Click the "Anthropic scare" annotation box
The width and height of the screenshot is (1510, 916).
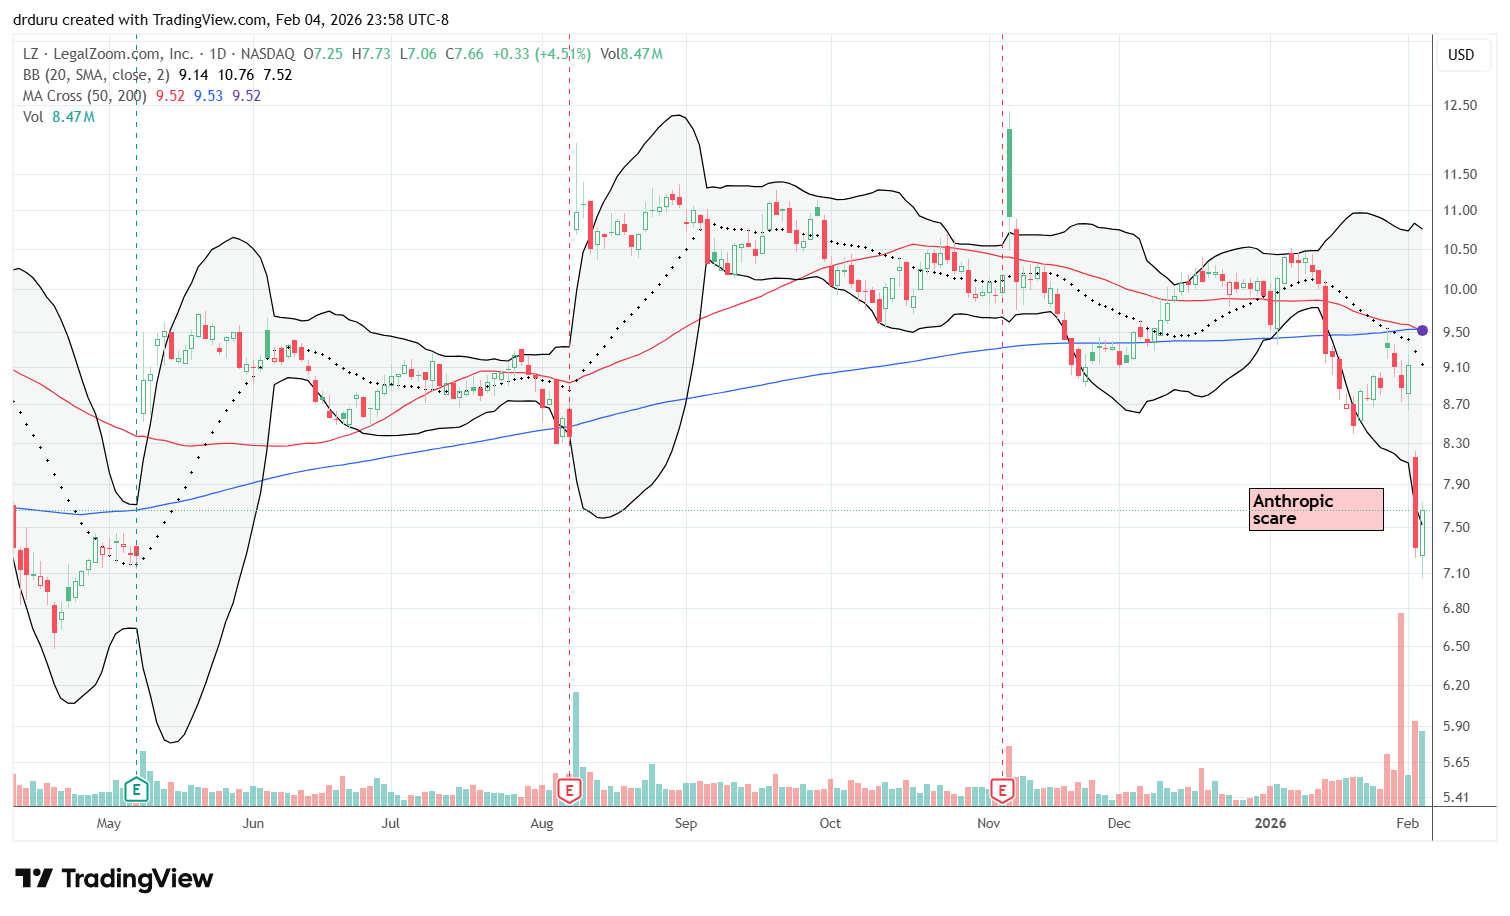coord(1315,510)
